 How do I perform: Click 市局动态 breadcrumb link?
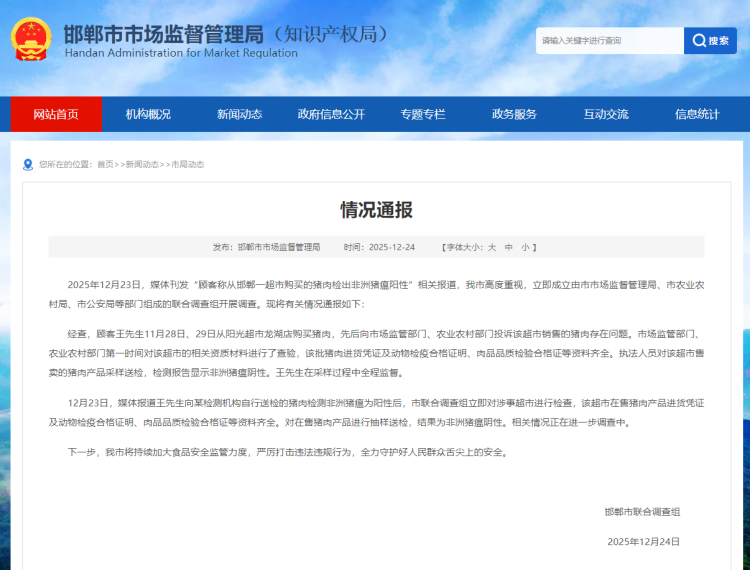click(188, 164)
